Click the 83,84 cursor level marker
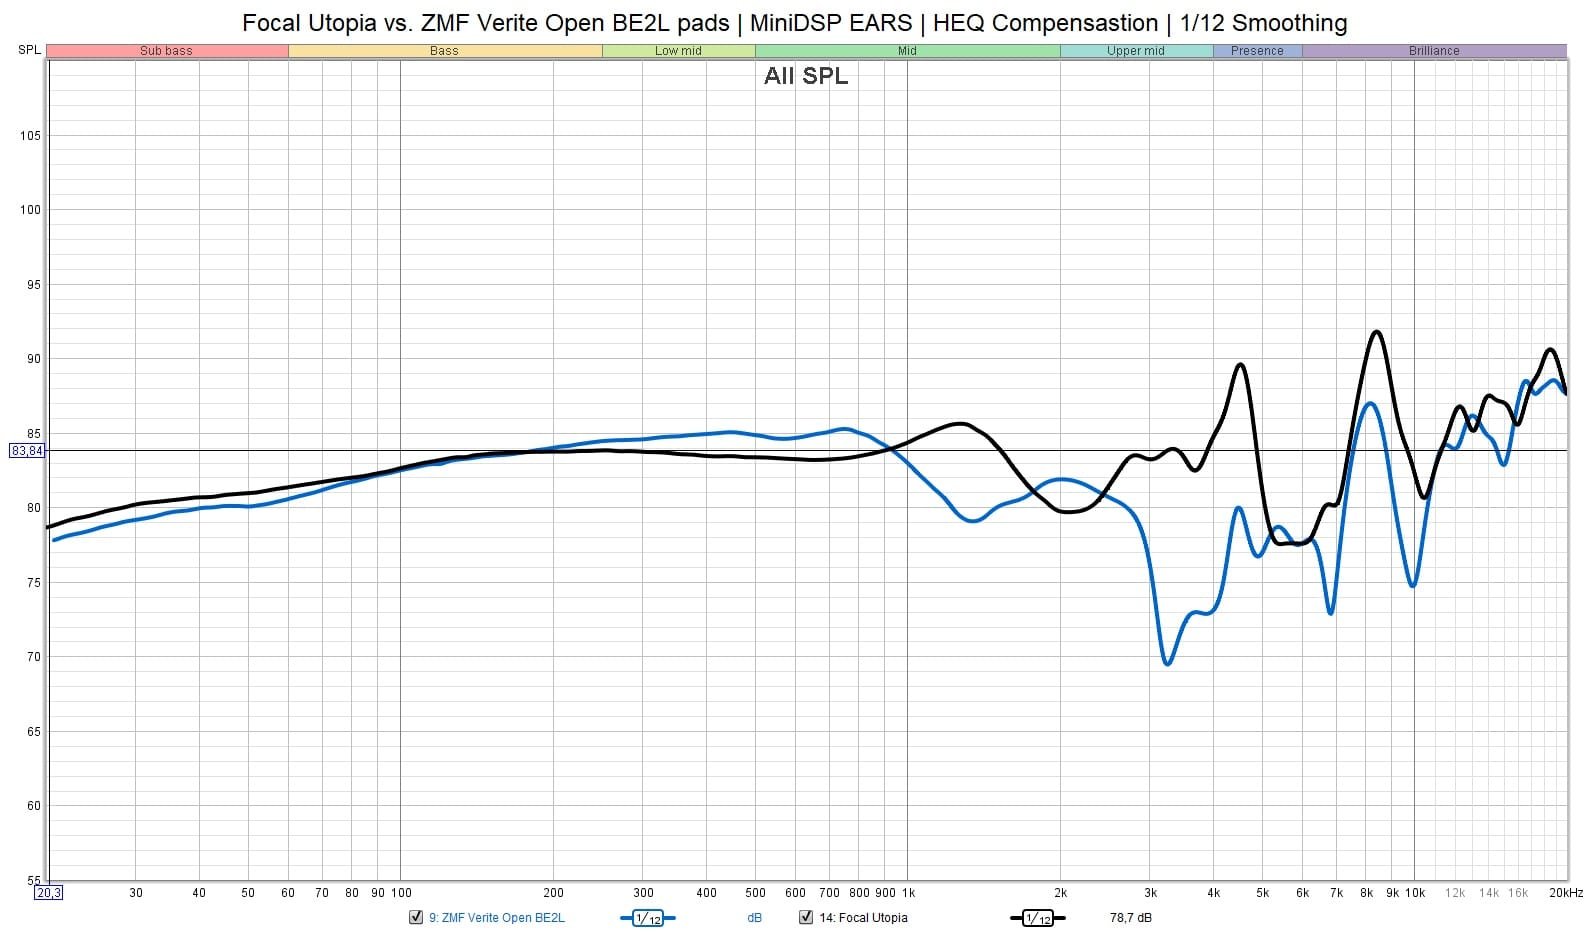 tap(27, 451)
